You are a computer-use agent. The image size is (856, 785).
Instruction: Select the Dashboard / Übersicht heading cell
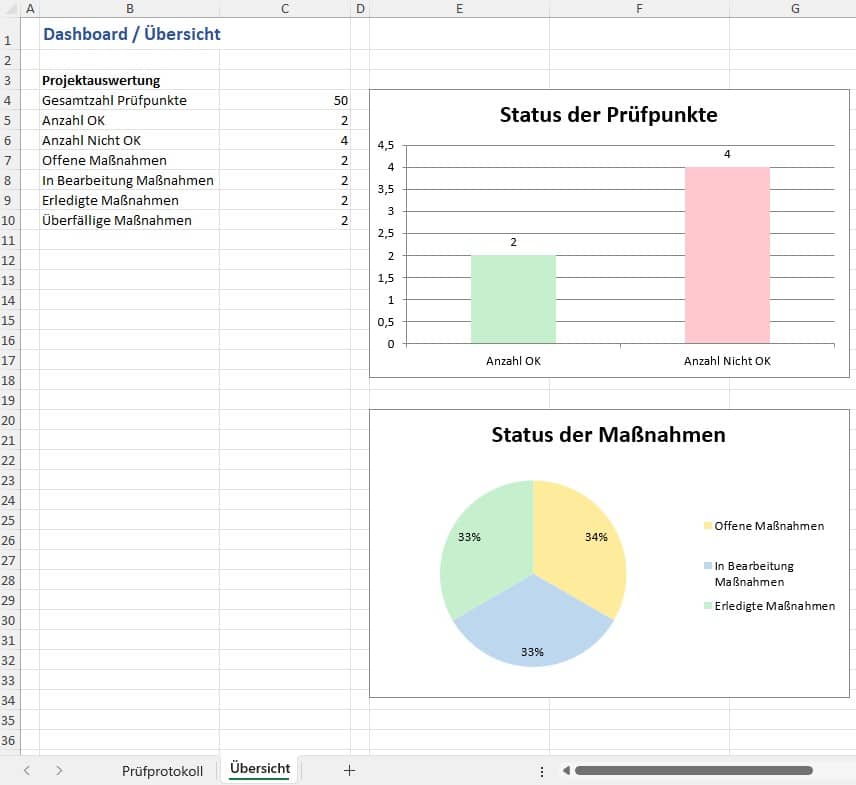tap(131, 34)
